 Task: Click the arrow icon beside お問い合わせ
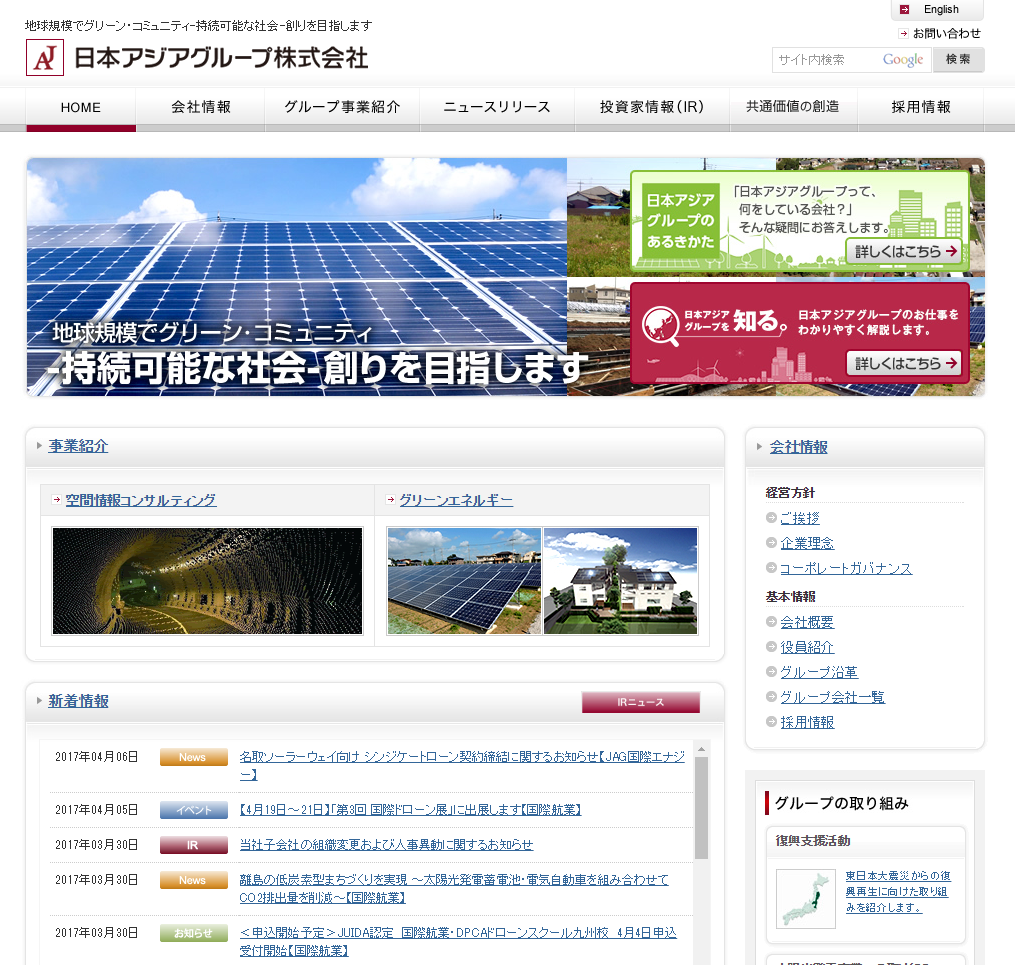coord(904,34)
